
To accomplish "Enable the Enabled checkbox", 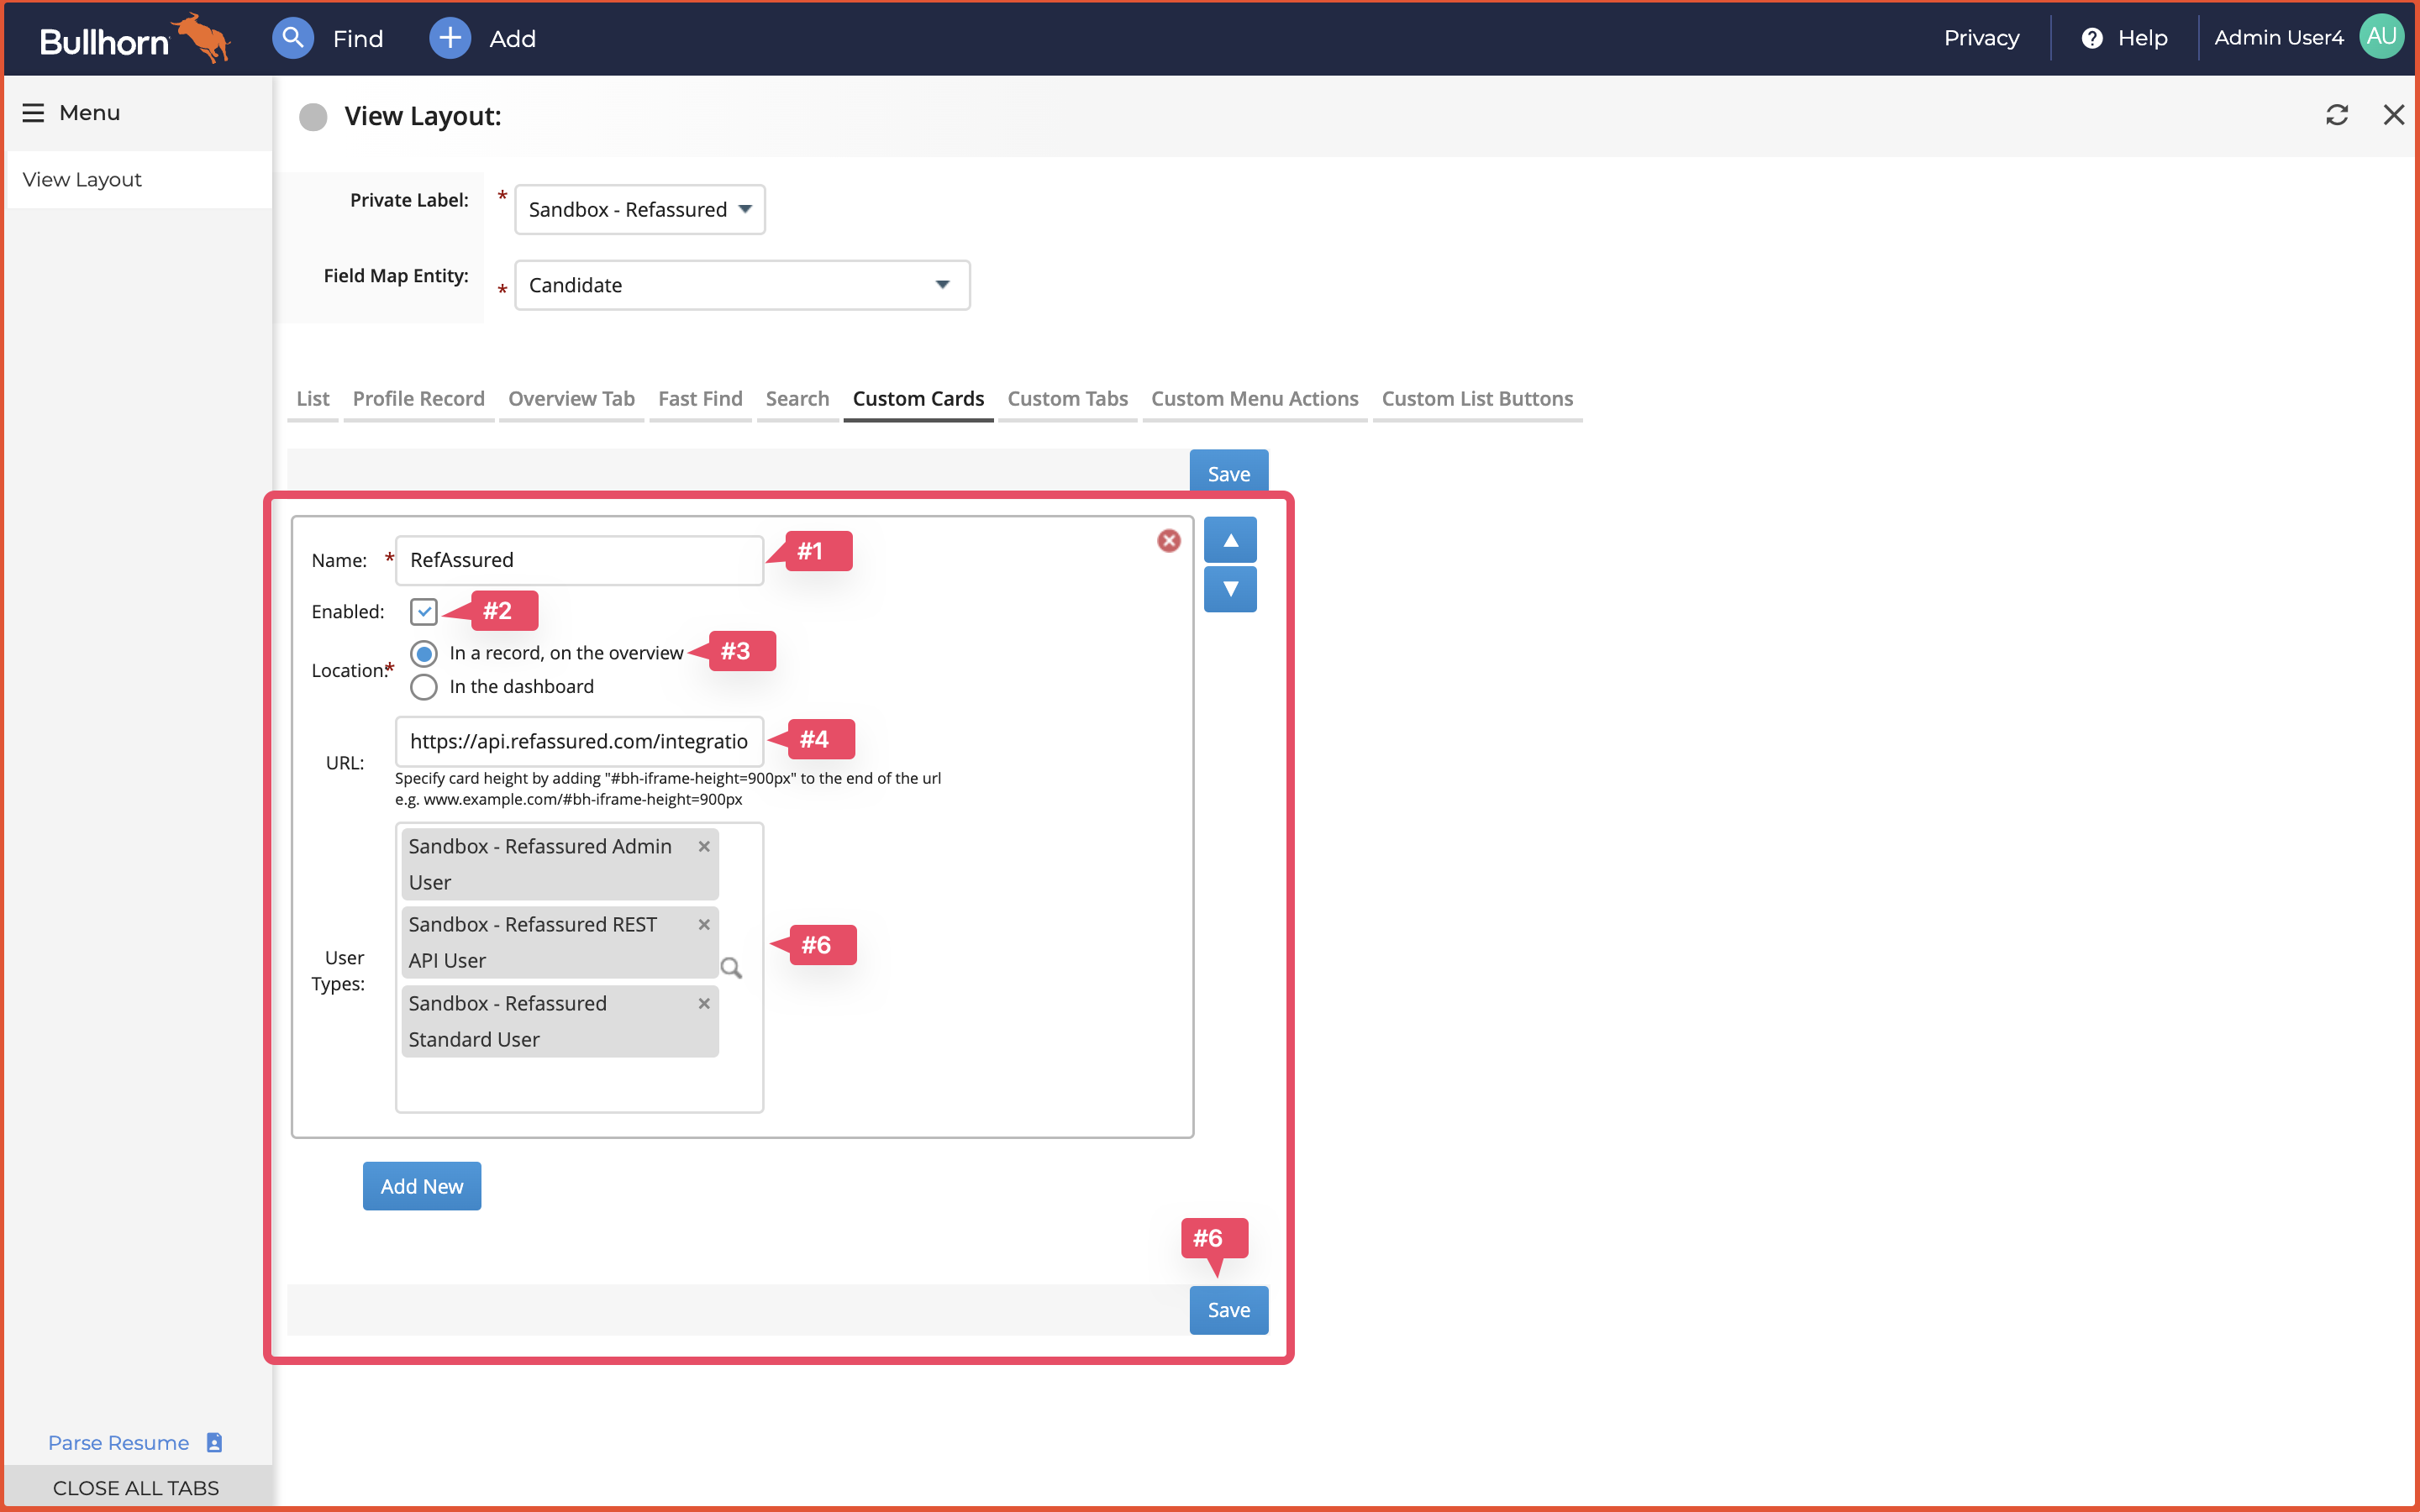I will tap(423, 611).
